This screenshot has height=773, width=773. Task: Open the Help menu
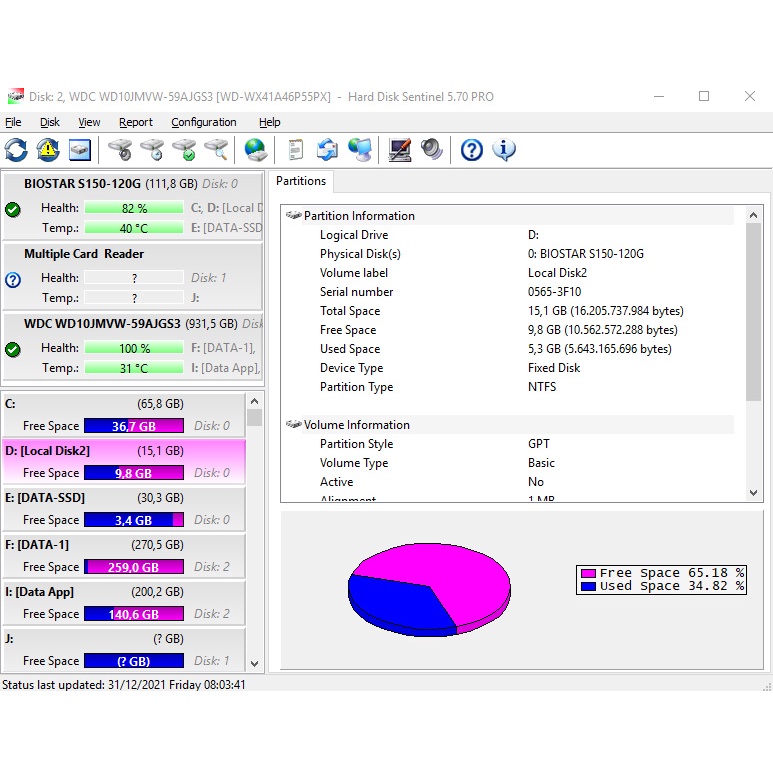pyautogui.click(x=270, y=122)
